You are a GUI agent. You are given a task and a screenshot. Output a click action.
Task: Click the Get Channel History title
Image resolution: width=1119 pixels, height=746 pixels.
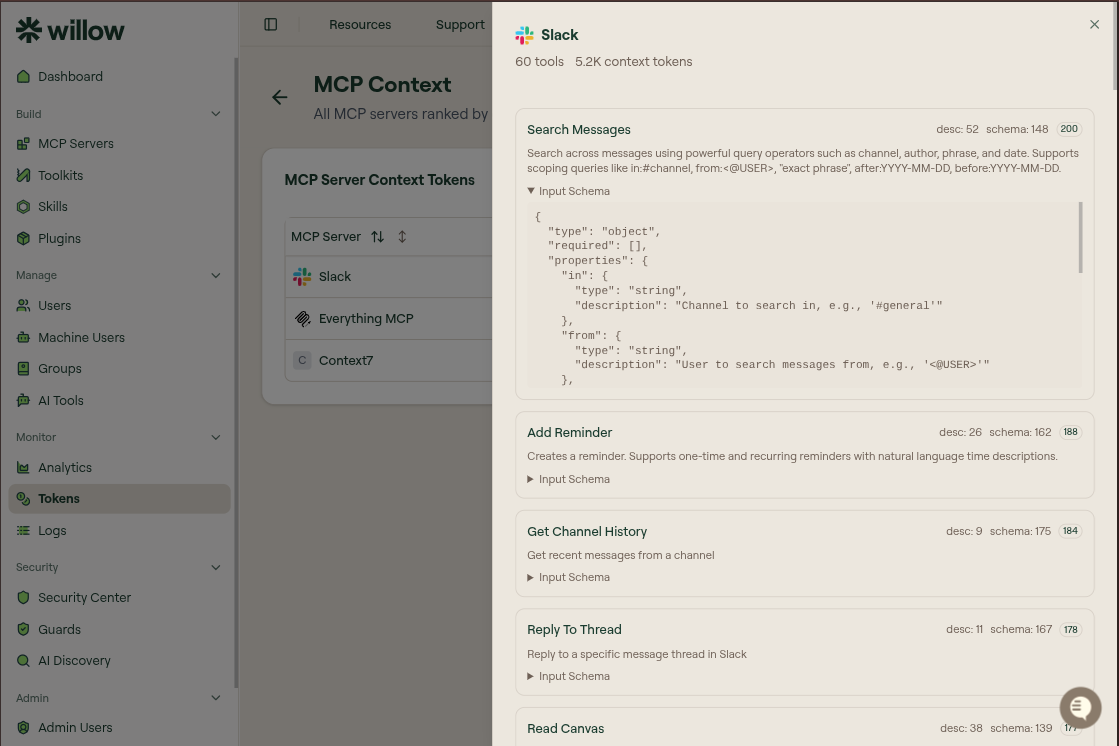587,531
